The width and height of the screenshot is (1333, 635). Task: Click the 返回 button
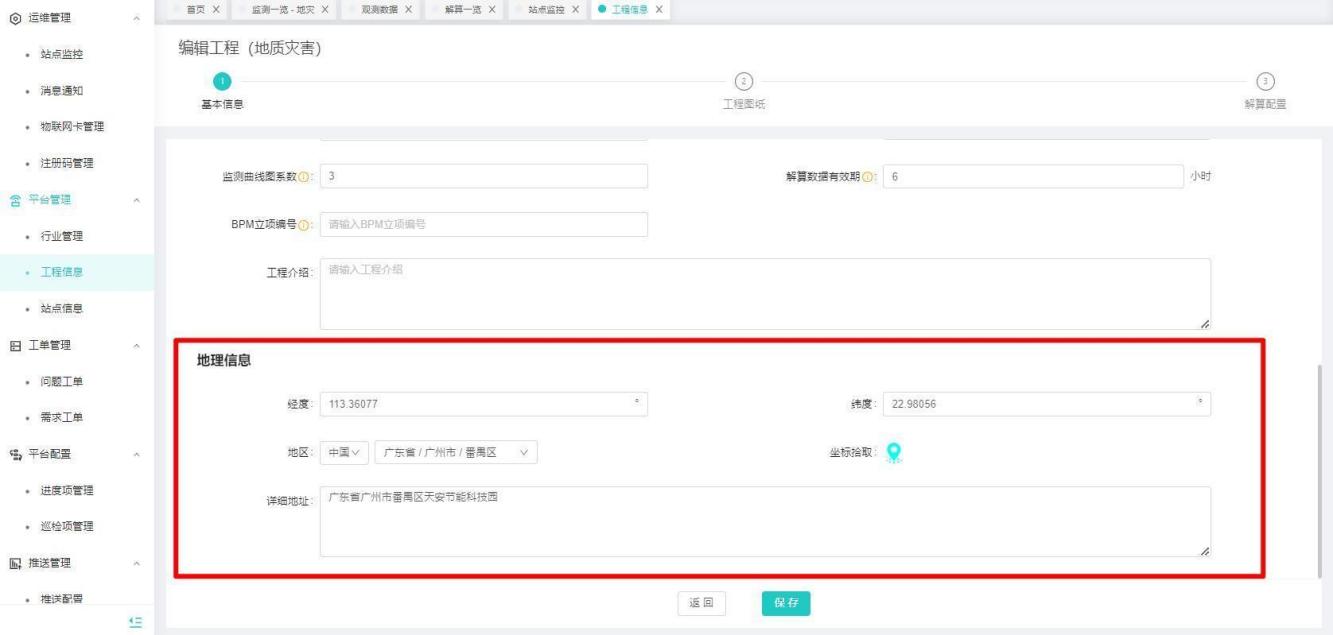(x=701, y=603)
